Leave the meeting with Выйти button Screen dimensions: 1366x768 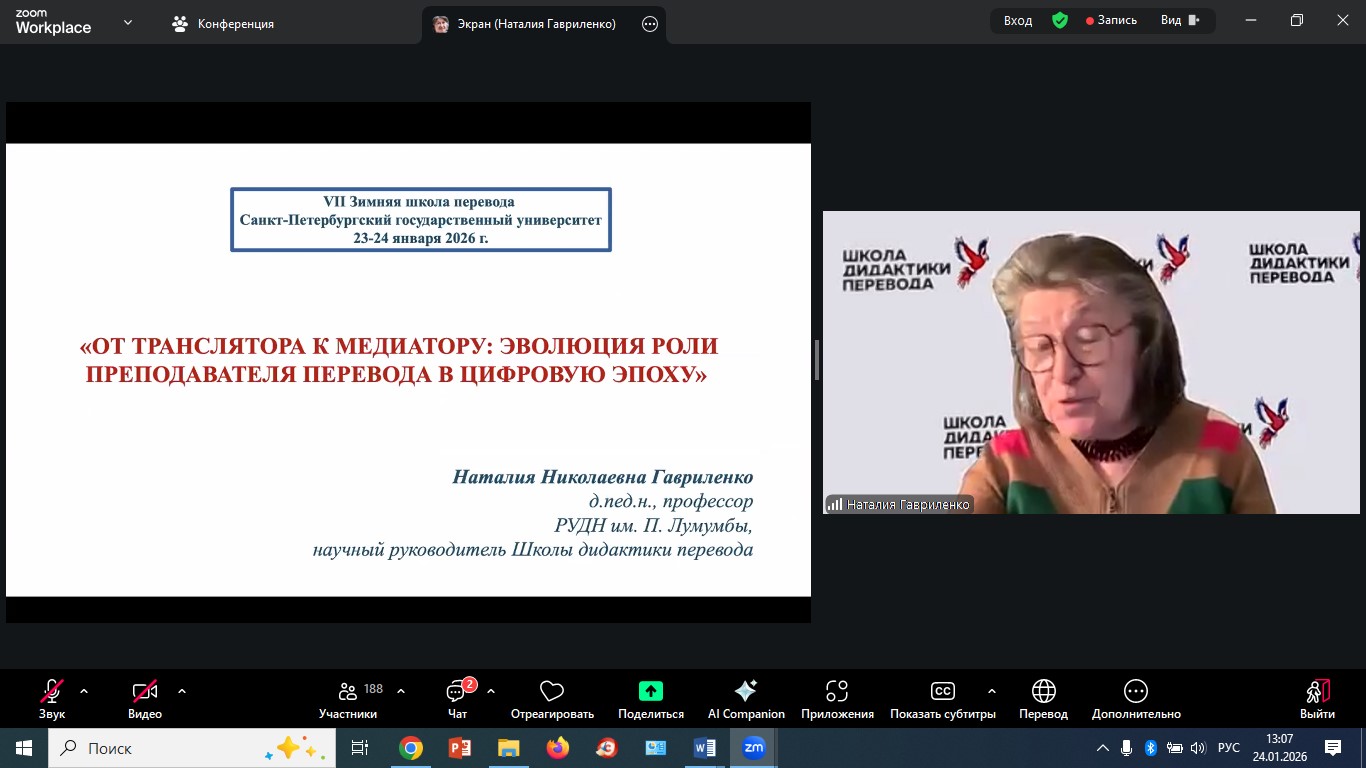(1317, 692)
